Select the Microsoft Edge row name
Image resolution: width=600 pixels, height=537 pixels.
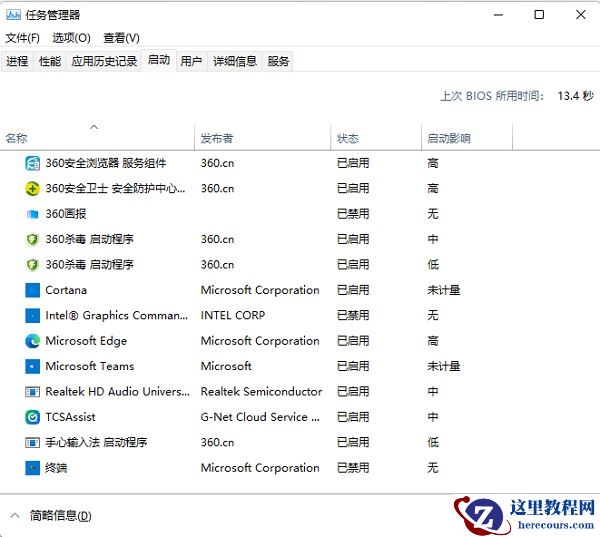click(x=86, y=341)
